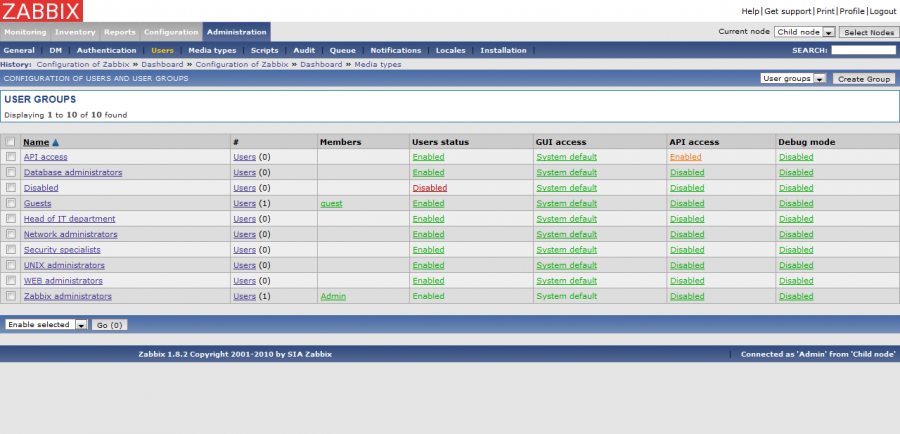Screen dimensions: 900x434
Task: Open the Scripts submenu
Action: coord(265,51)
